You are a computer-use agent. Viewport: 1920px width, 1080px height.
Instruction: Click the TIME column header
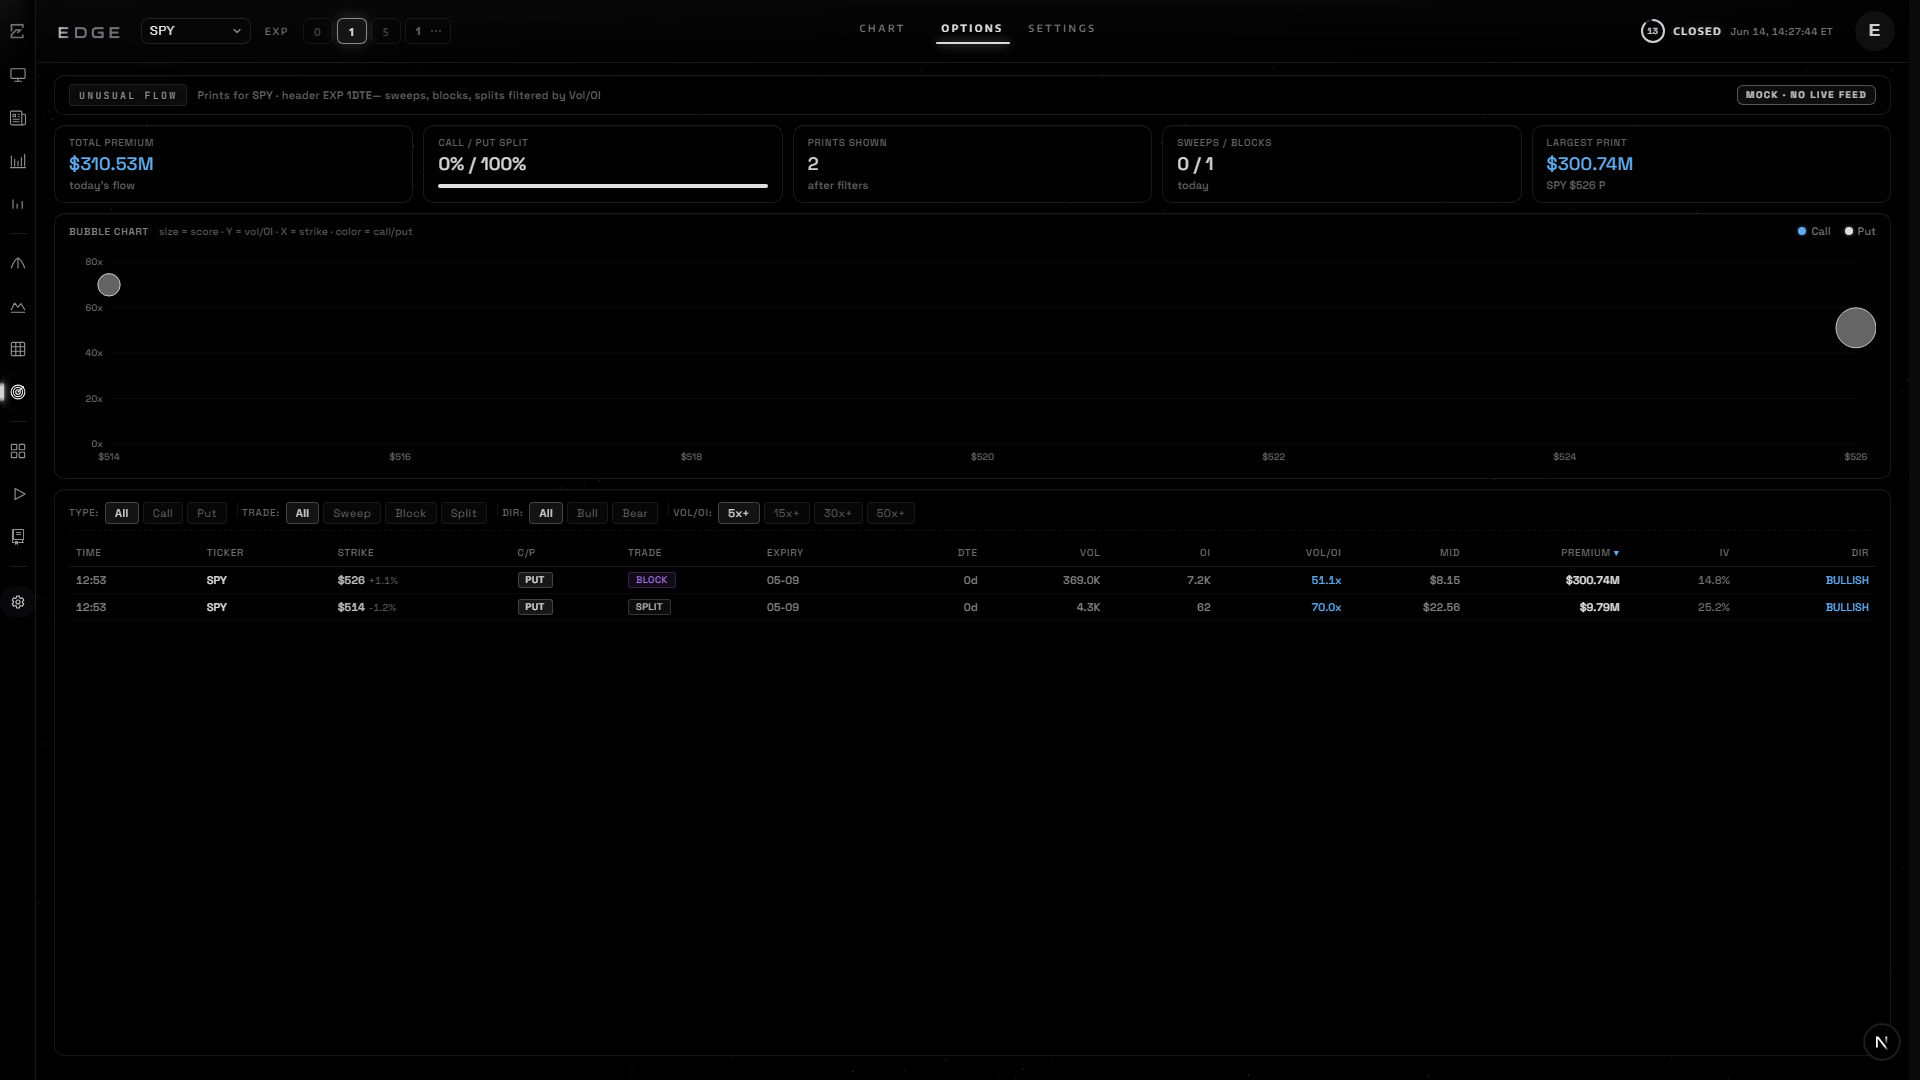[88, 553]
